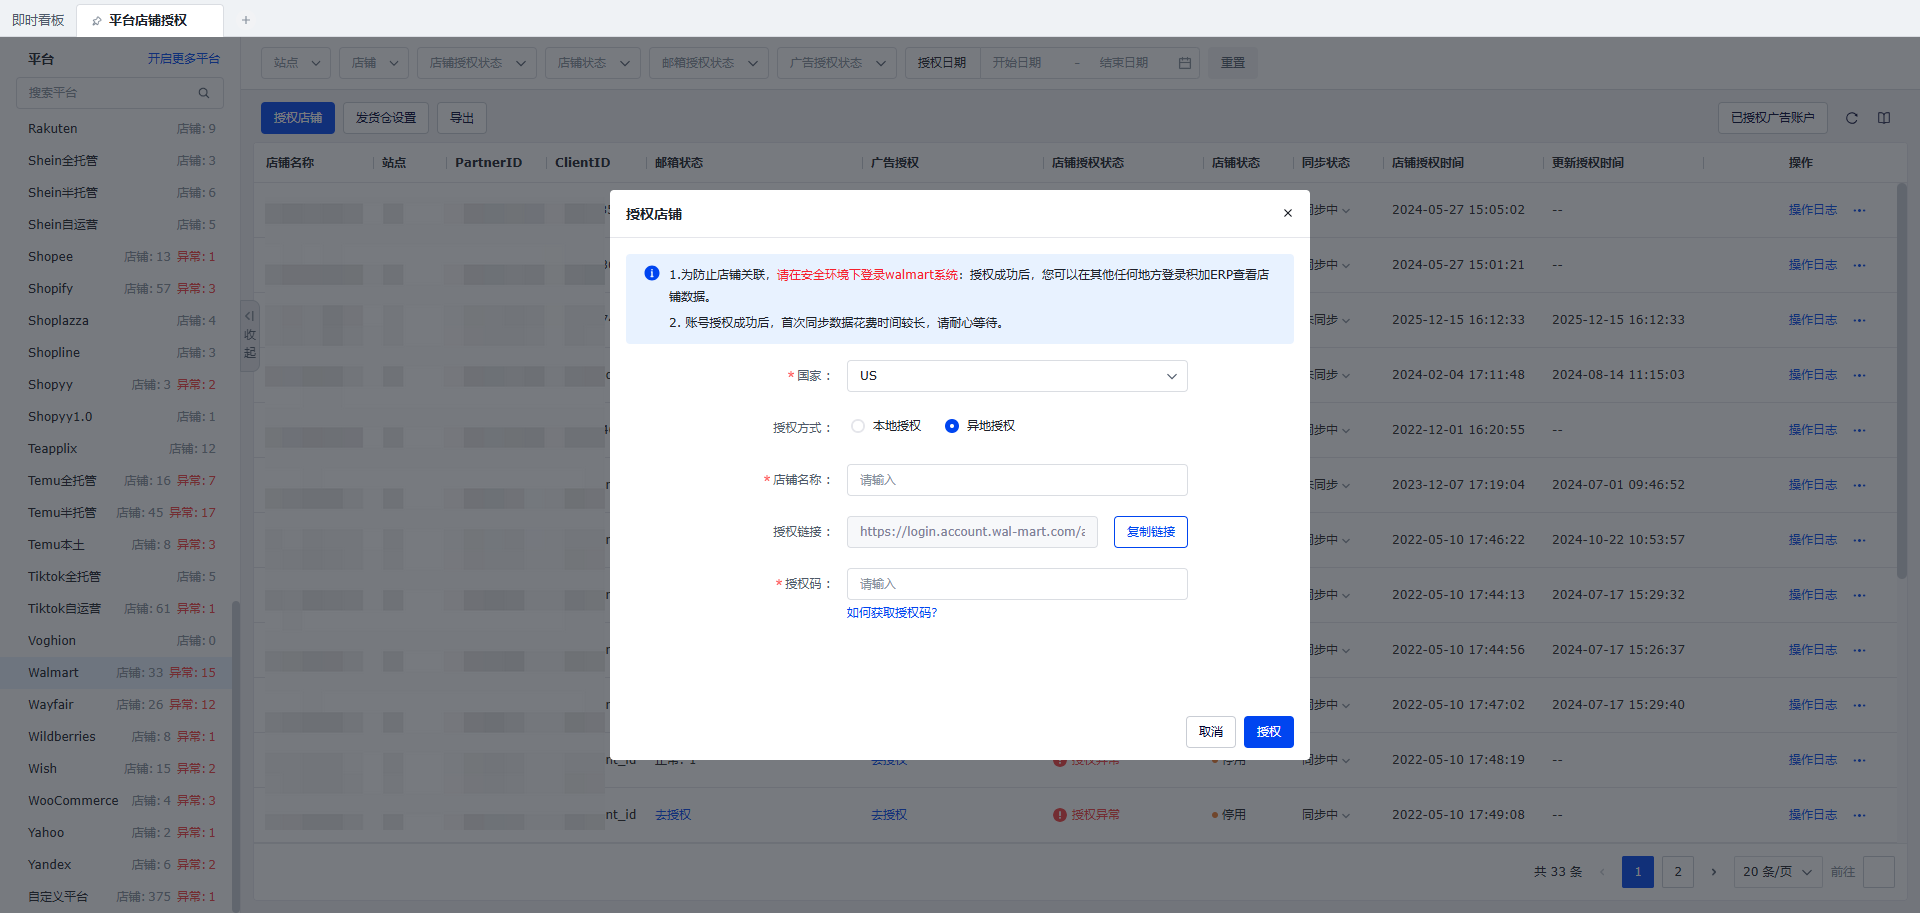Click 导出 export button

462,118
